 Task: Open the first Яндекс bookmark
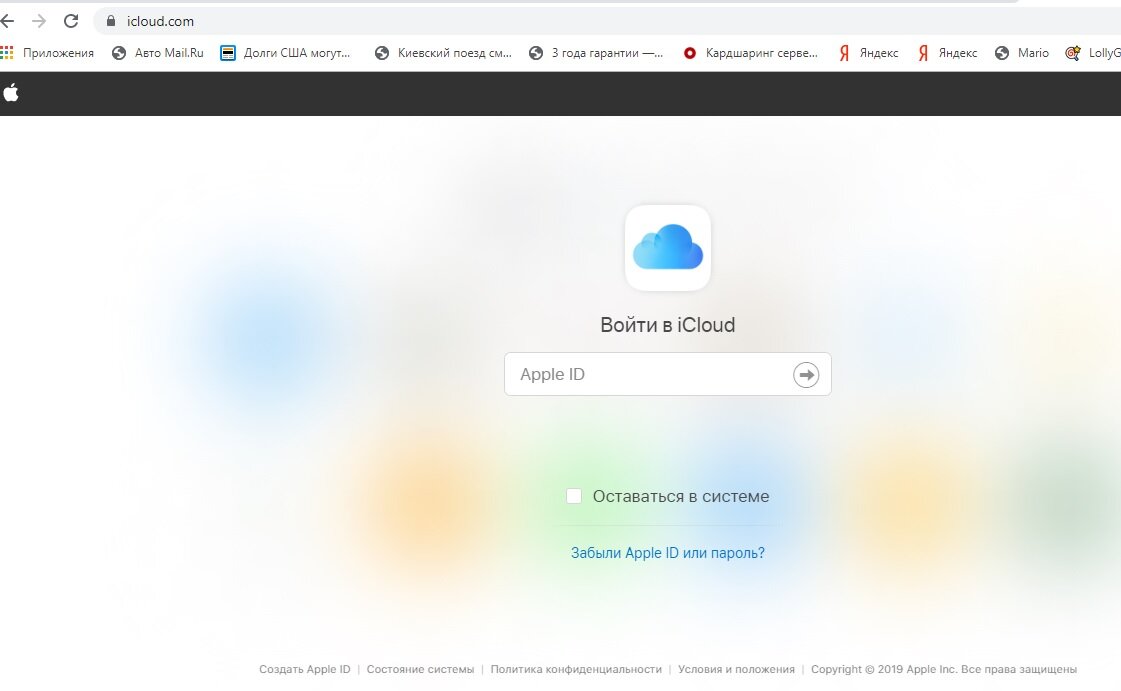869,53
